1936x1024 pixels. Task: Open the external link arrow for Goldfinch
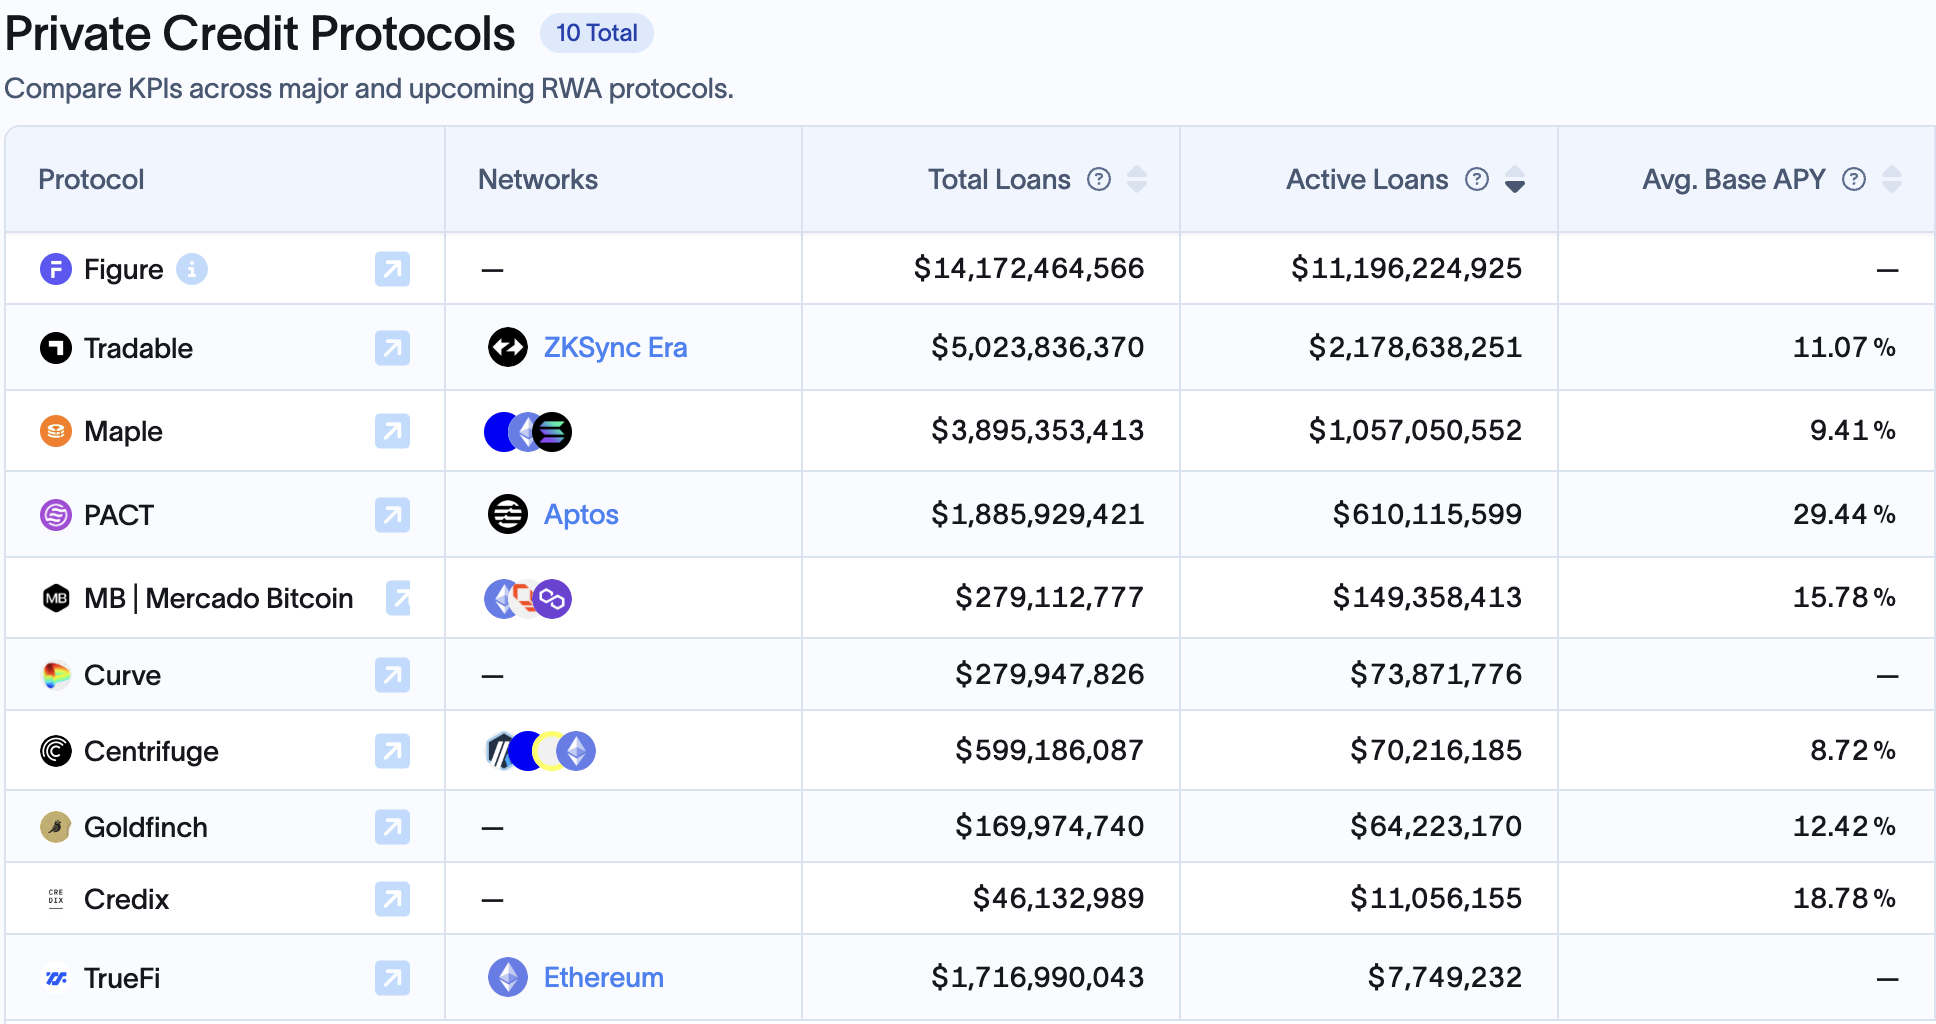click(392, 827)
